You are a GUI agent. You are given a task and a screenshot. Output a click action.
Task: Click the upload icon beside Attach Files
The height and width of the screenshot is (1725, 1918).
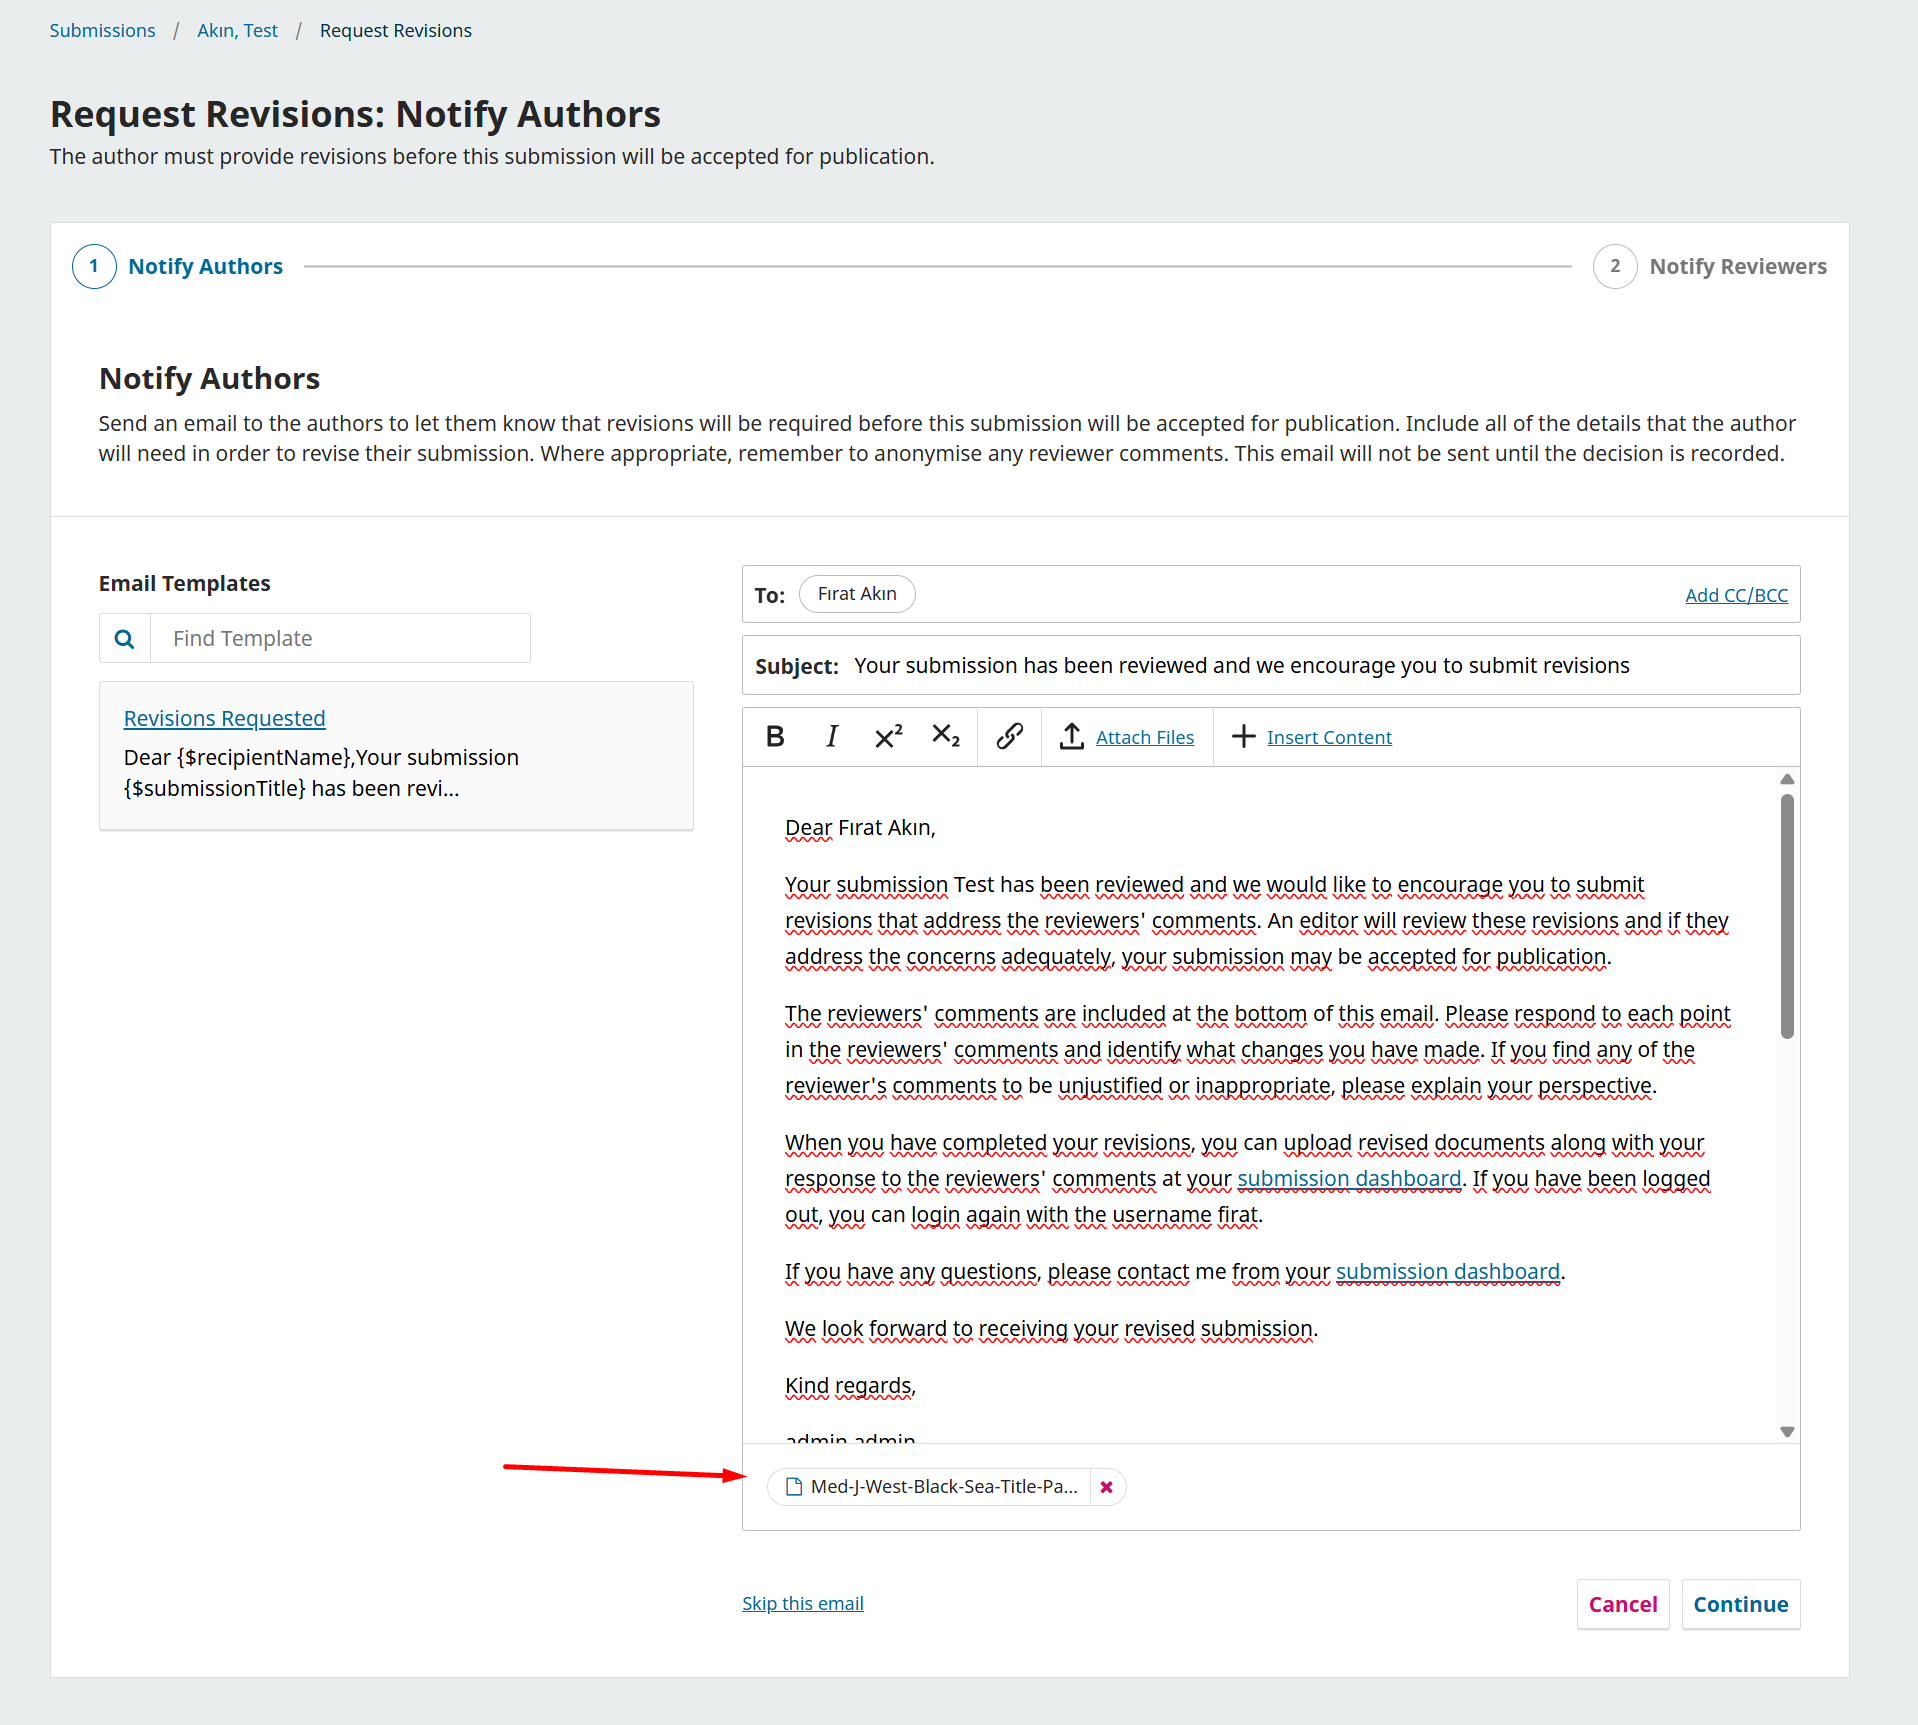tap(1071, 737)
